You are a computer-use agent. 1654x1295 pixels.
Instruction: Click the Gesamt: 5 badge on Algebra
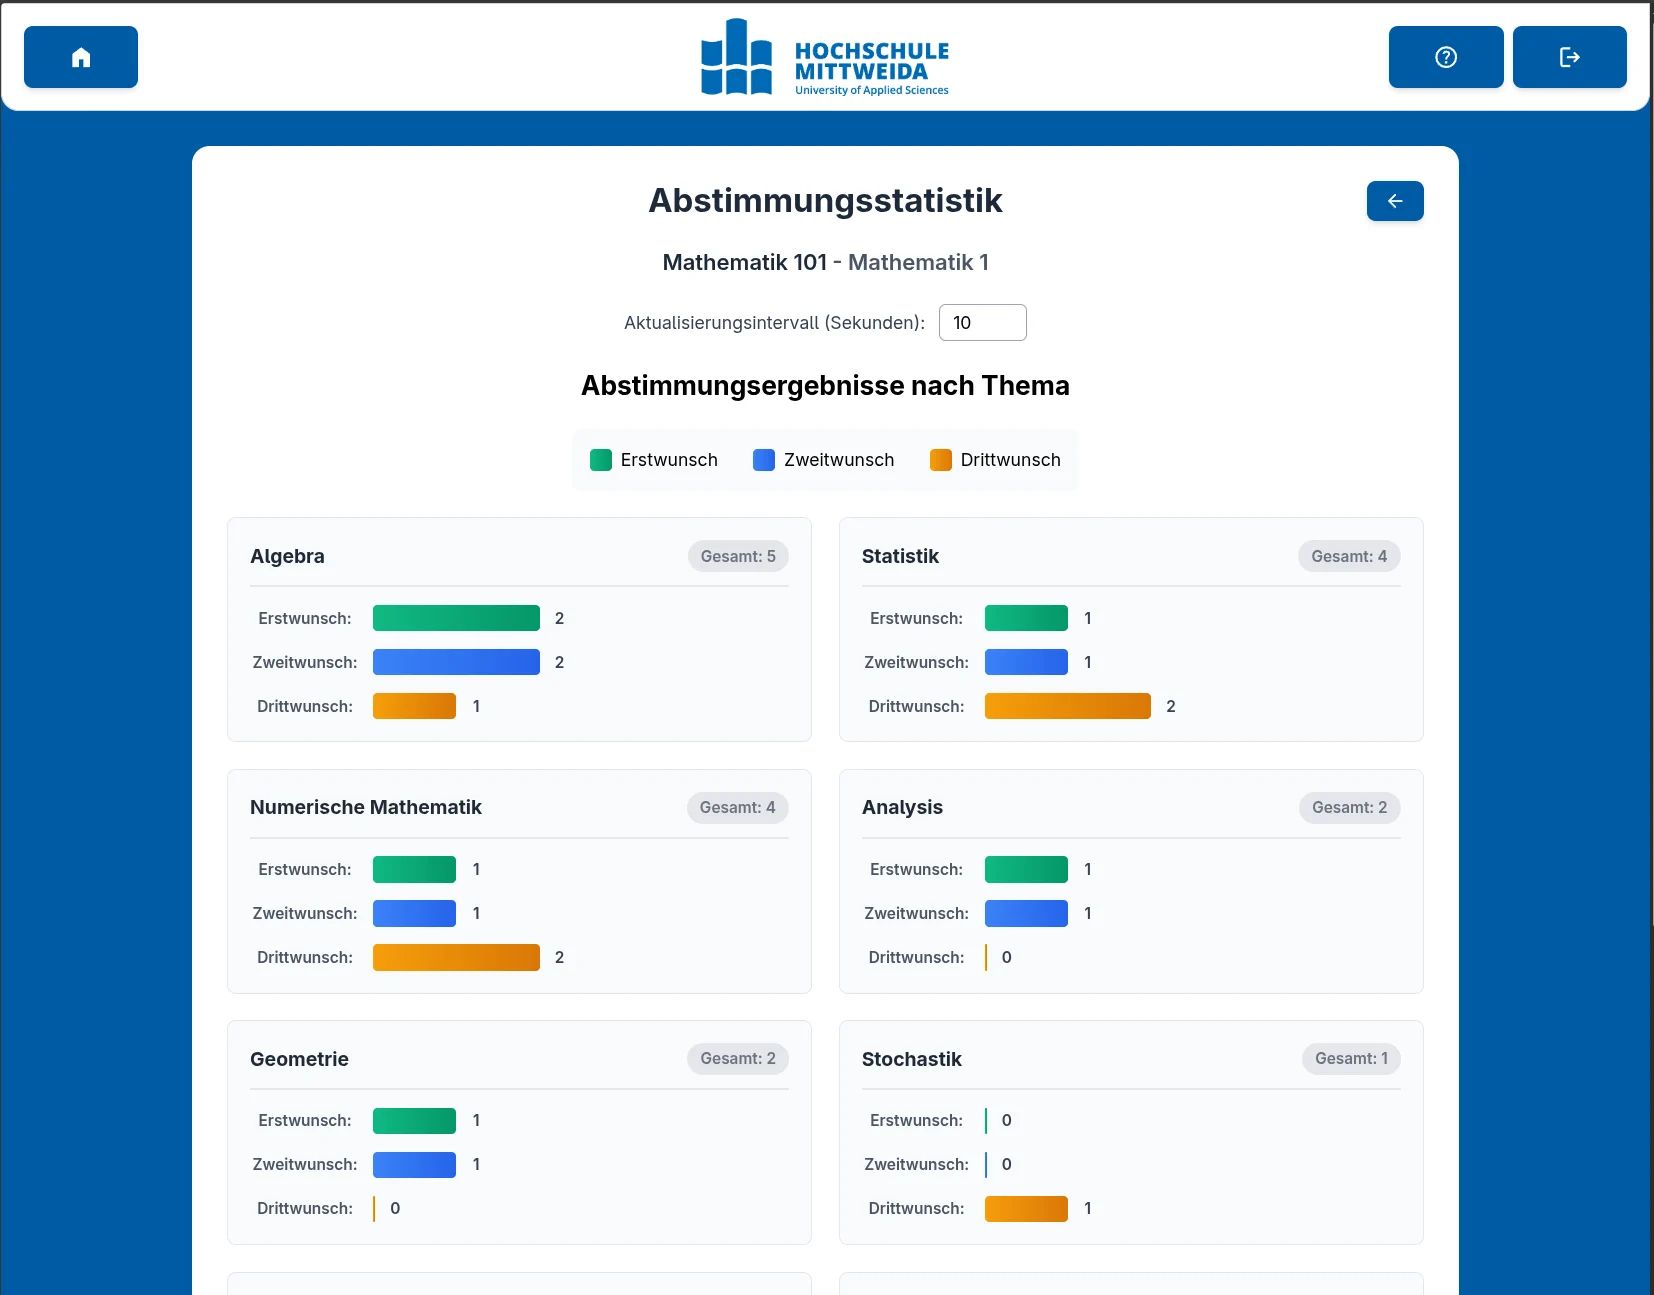[737, 556]
